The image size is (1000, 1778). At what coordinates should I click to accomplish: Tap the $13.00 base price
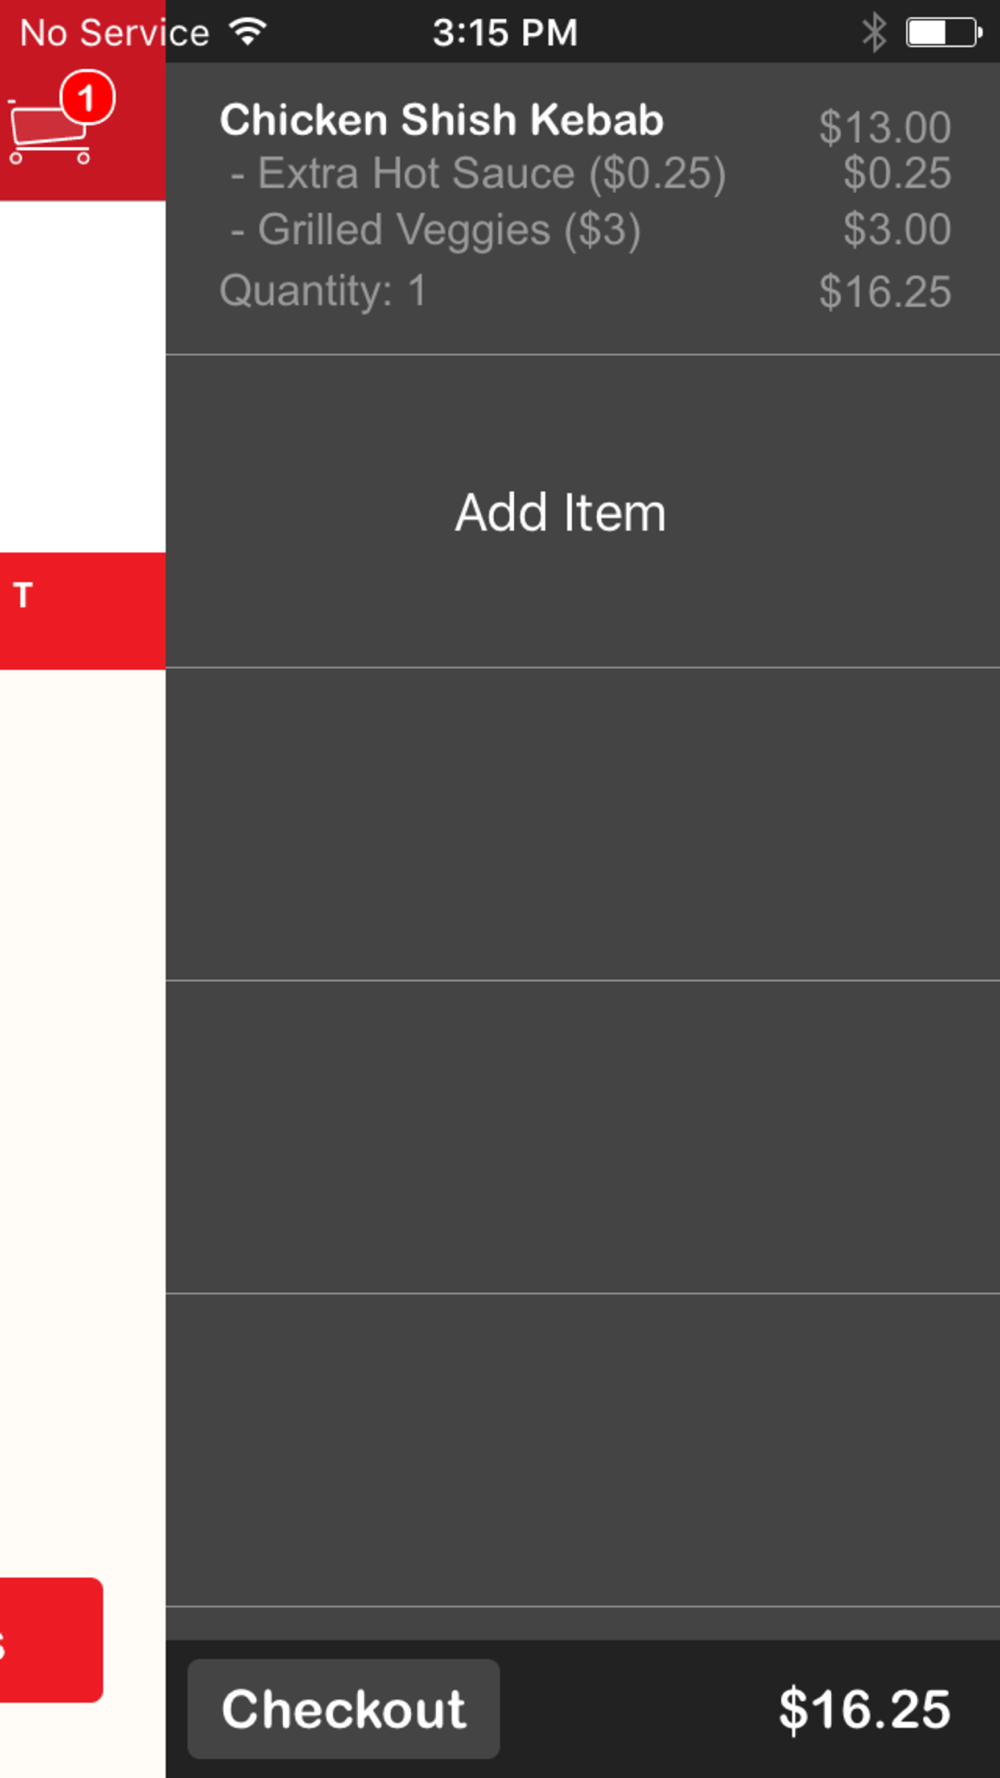tap(884, 127)
